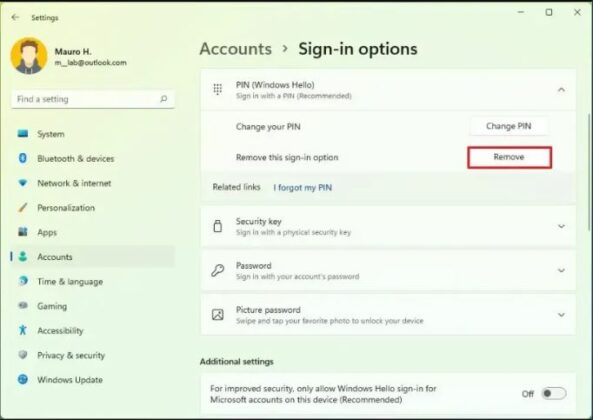Viewport: 593px width, 420px height.
Task: Click the Remove PIN button
Action: [x=509, y=157]
